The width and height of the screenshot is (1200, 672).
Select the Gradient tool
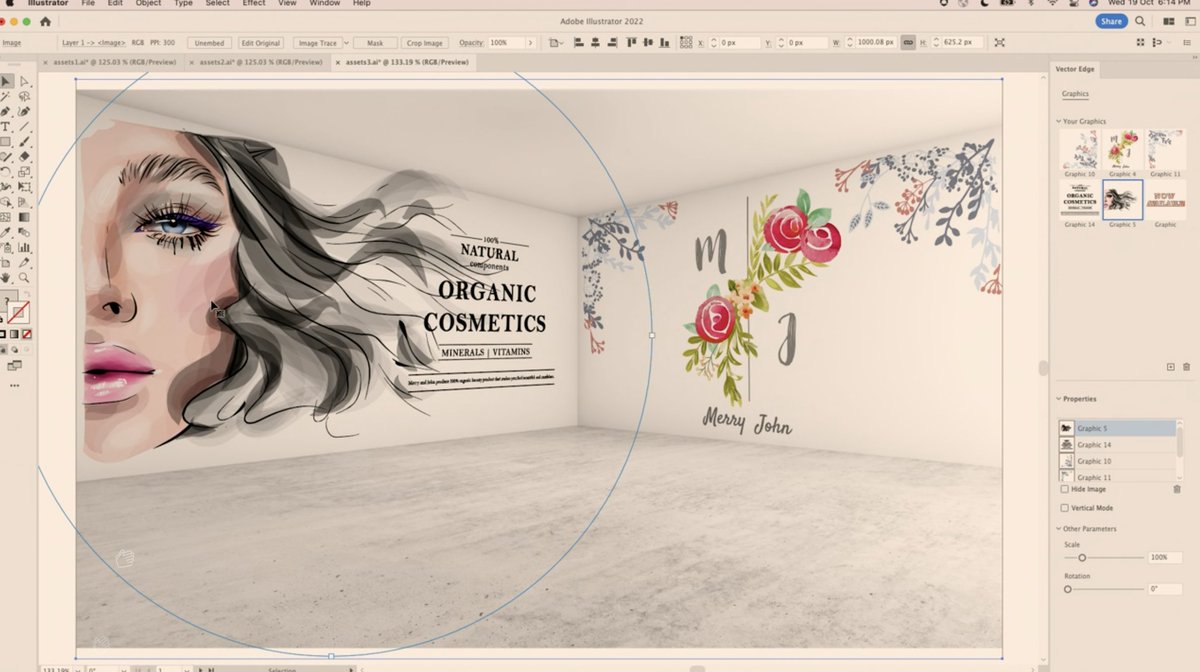(24, 216)
